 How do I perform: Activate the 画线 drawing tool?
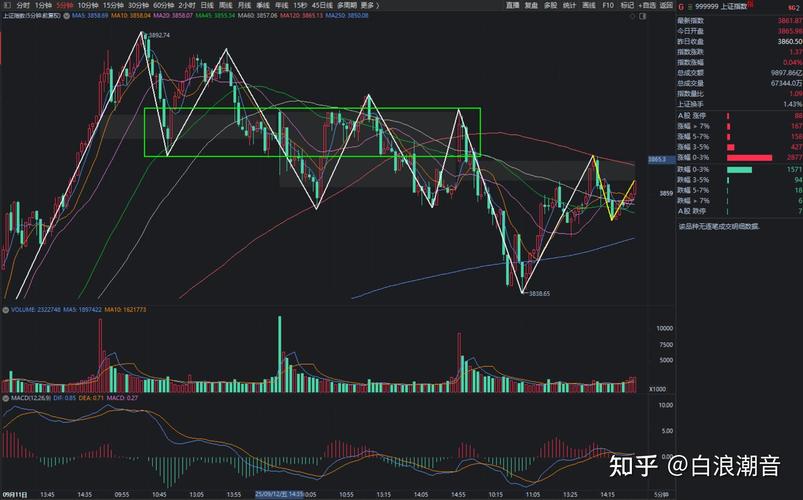[588, 5]
